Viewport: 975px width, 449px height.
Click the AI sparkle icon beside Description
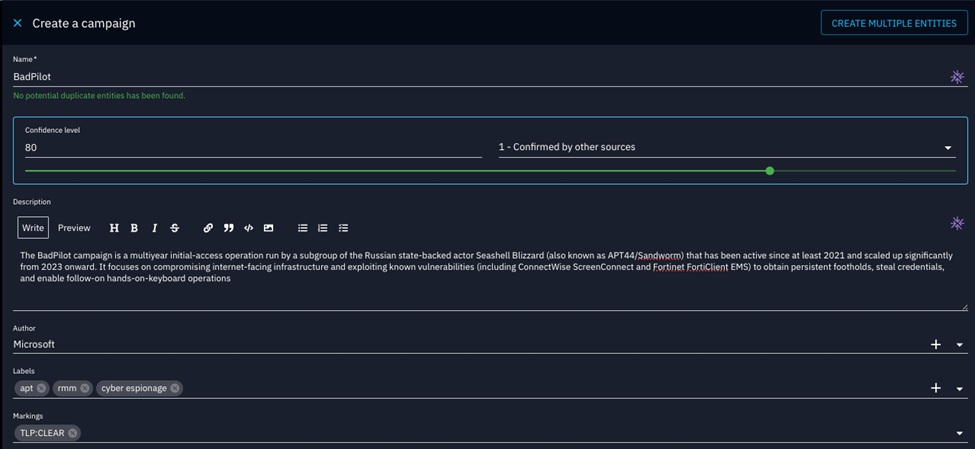pyautogui.click(x=957, y=223)
